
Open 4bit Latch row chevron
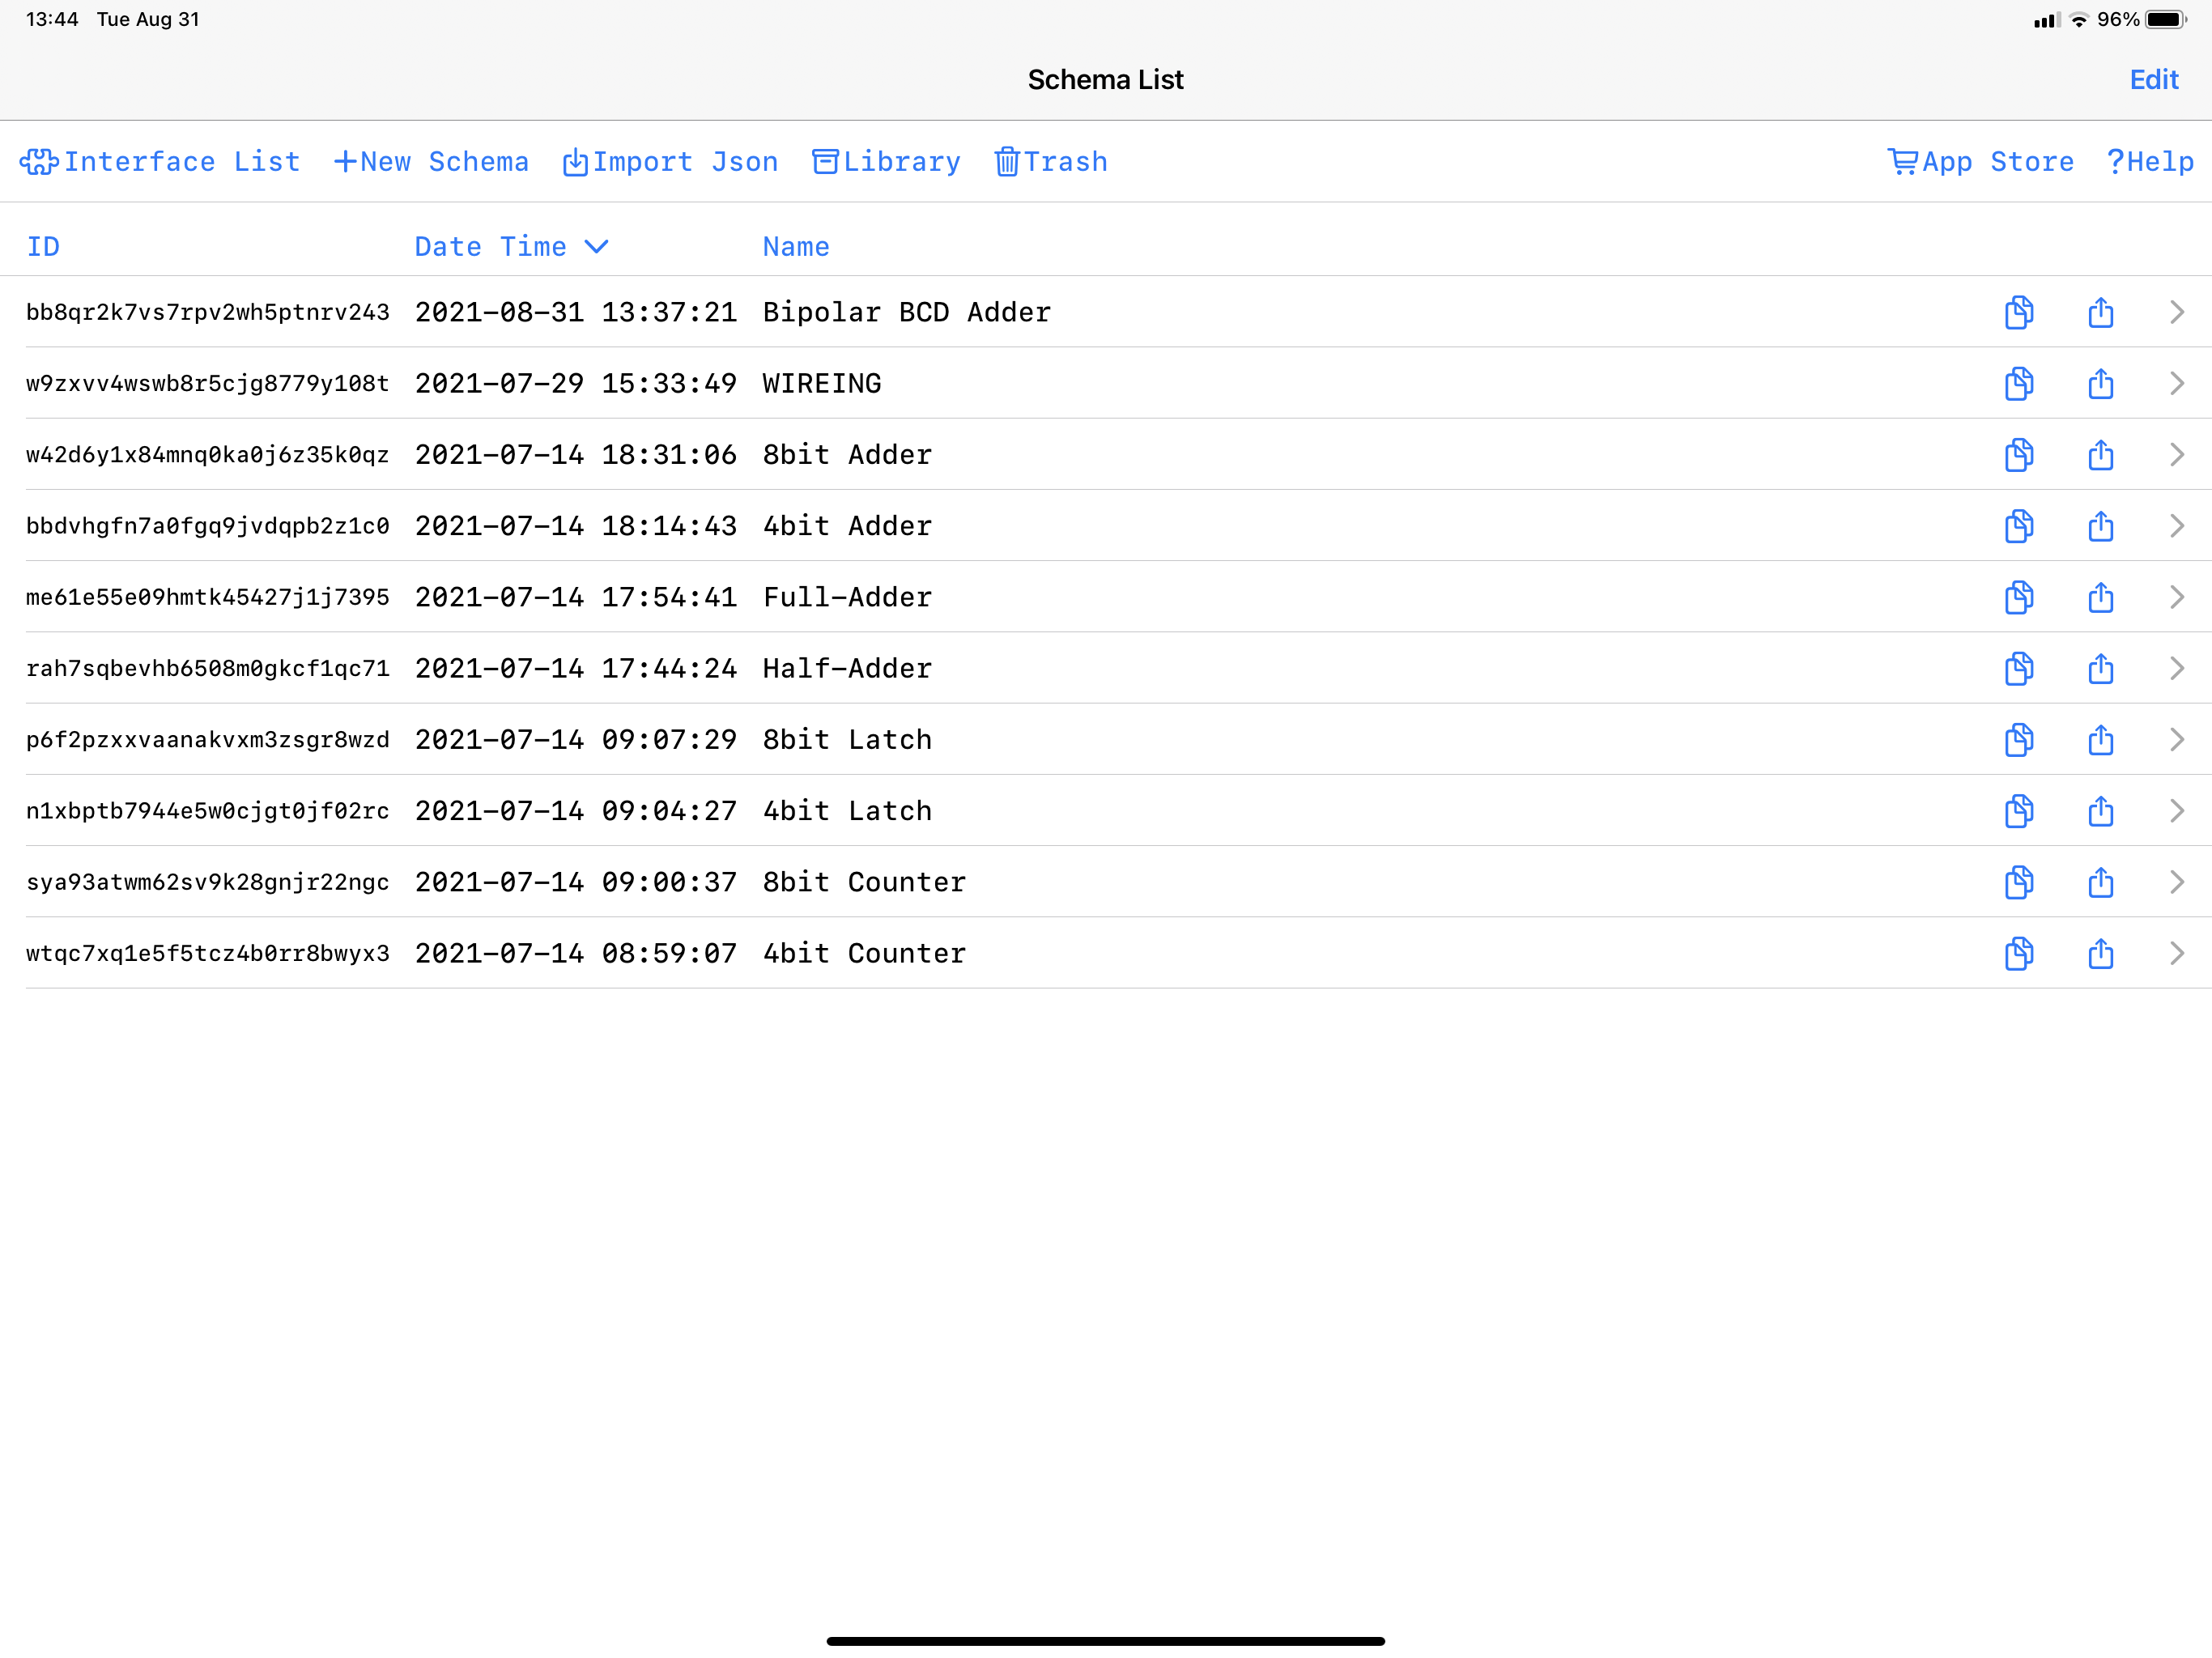tap(2176, 811)
